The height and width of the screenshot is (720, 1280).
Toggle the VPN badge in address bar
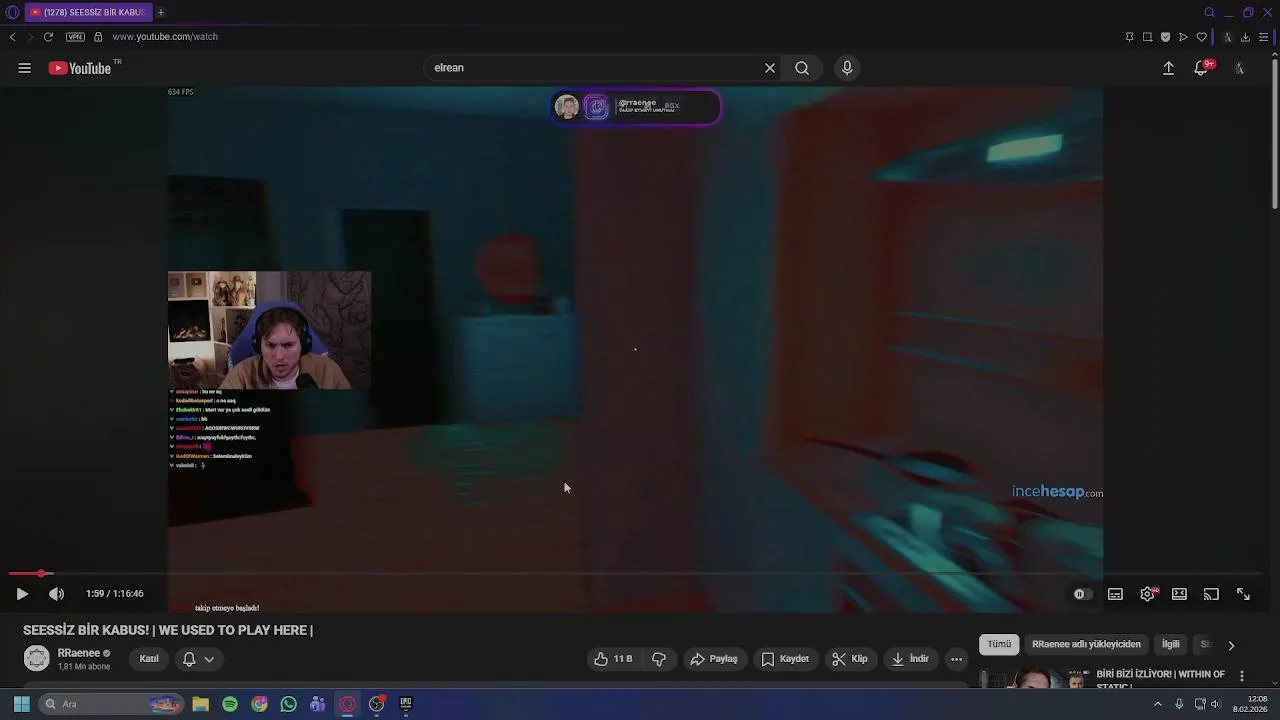tap(75, 37)
